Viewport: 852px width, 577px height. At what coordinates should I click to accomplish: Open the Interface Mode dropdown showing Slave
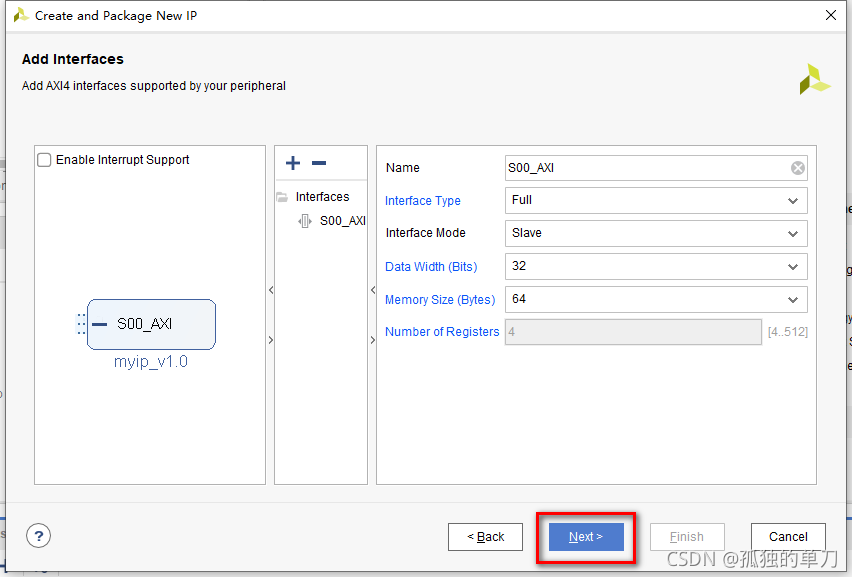(x=656, y=233)
